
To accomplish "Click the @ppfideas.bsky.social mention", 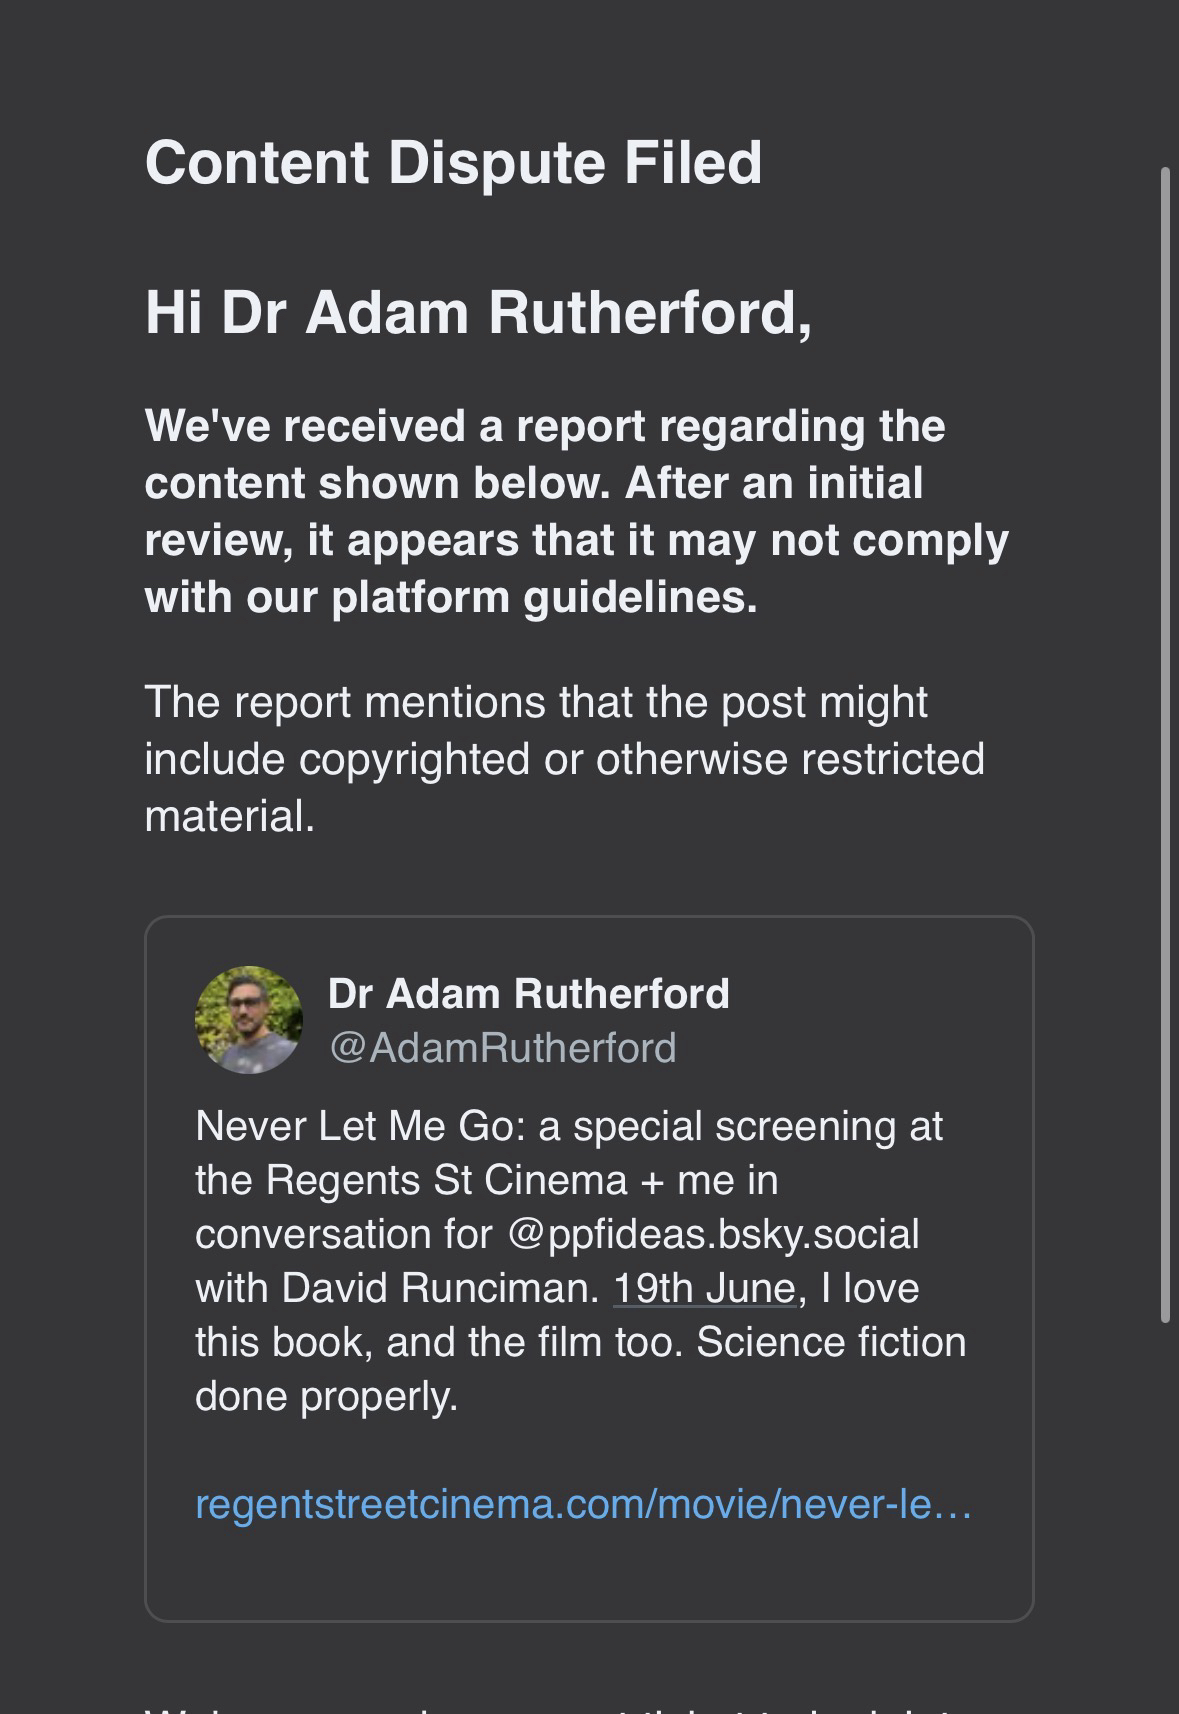I will click(713, 1234).
